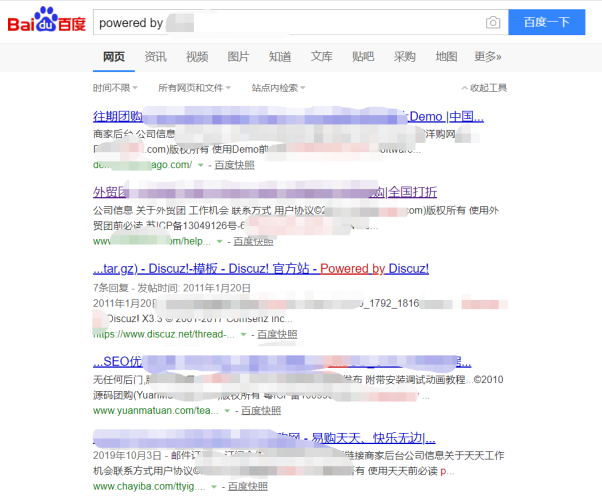Switch to the 视频 tab

[197, 57]
